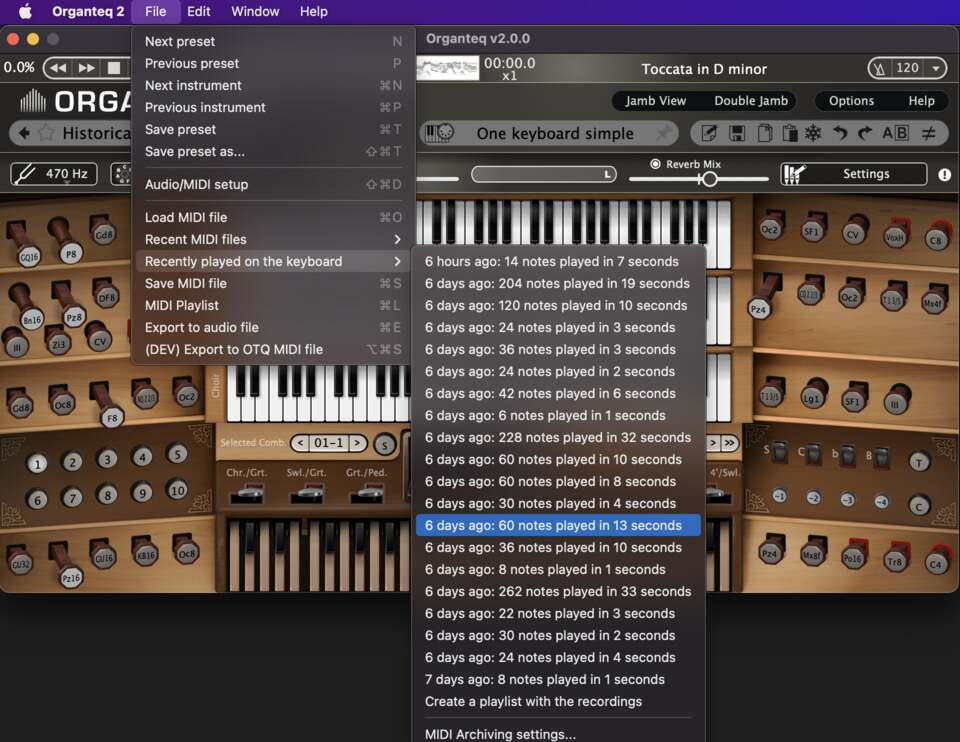Click the MIDI waveform thumbnail beside the timer
This screenshot has width=960, height=742.
(448, 68)
